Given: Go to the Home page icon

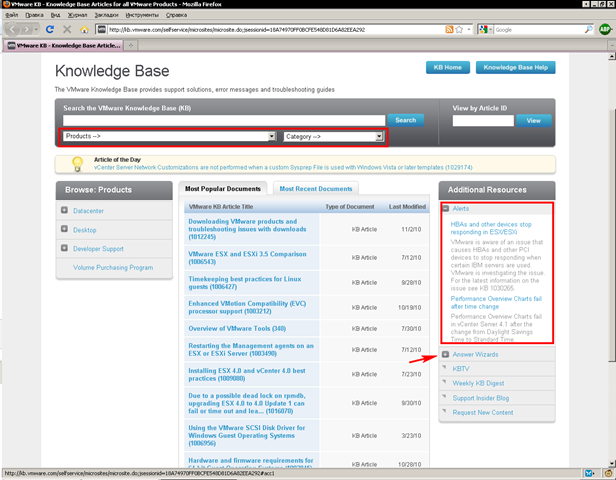Looking at the screenshot, I should [x=84, y=29].
